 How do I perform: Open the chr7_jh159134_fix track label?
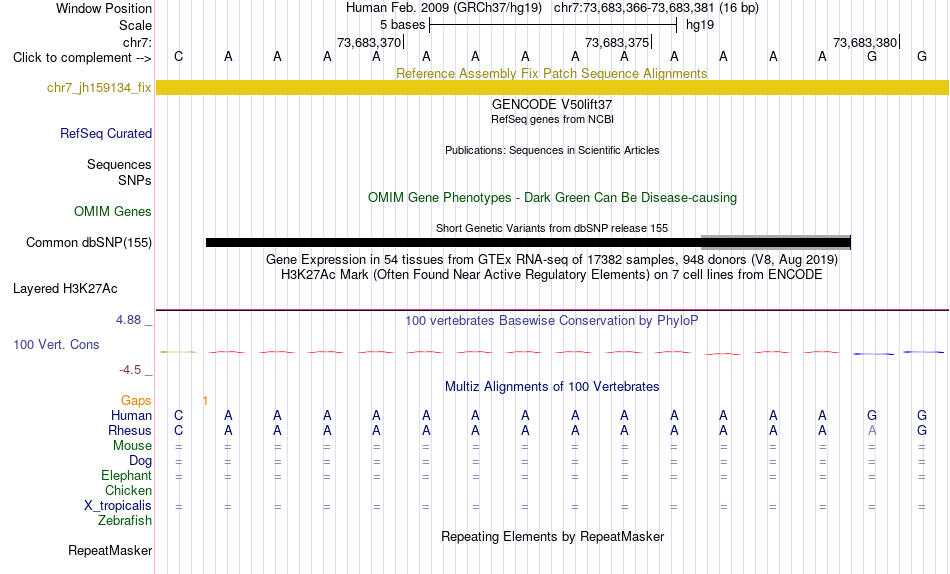[99, 87]
